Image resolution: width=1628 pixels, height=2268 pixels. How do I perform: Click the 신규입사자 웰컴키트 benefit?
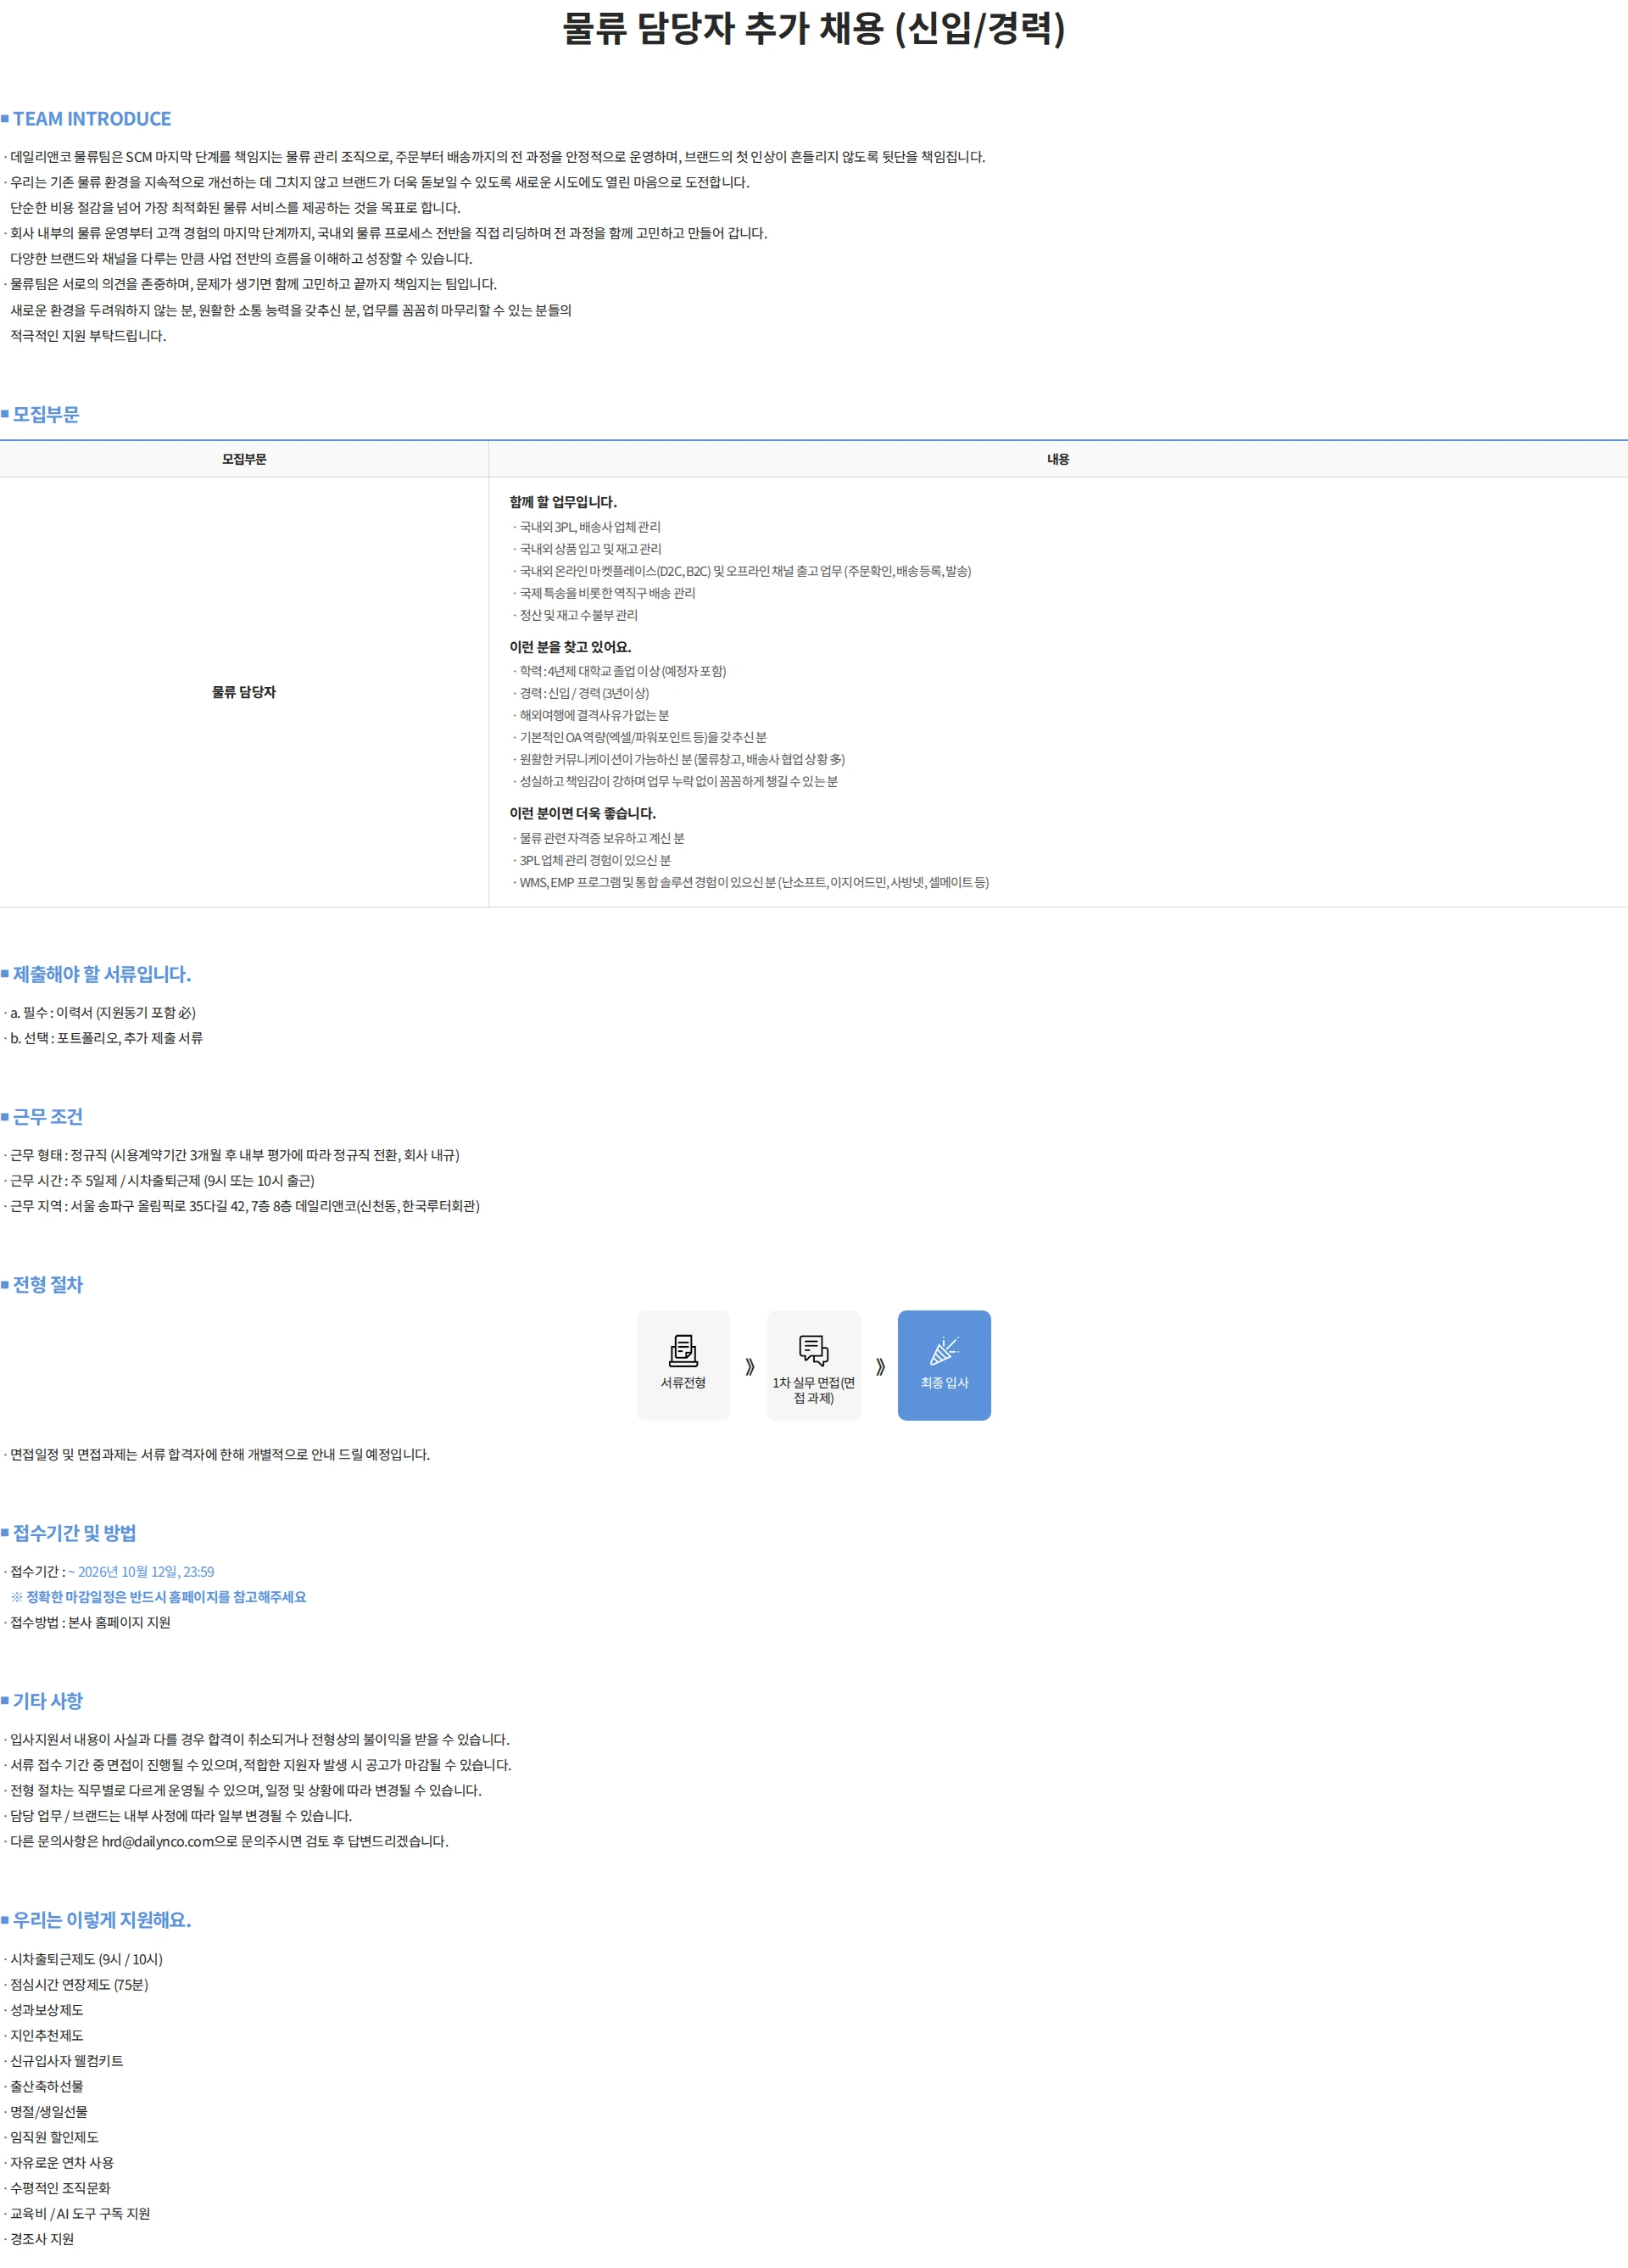click(67, 2060)
